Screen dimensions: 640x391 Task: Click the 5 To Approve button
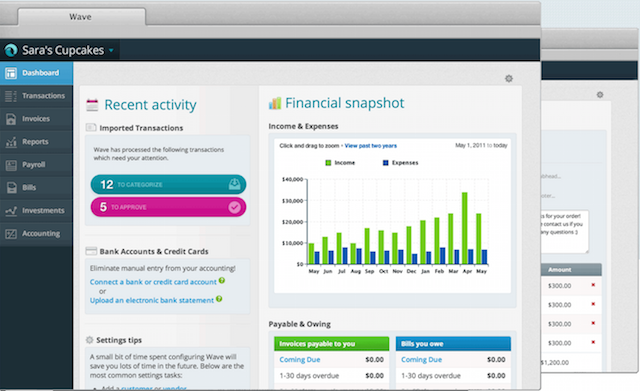[x=168, y=207]
